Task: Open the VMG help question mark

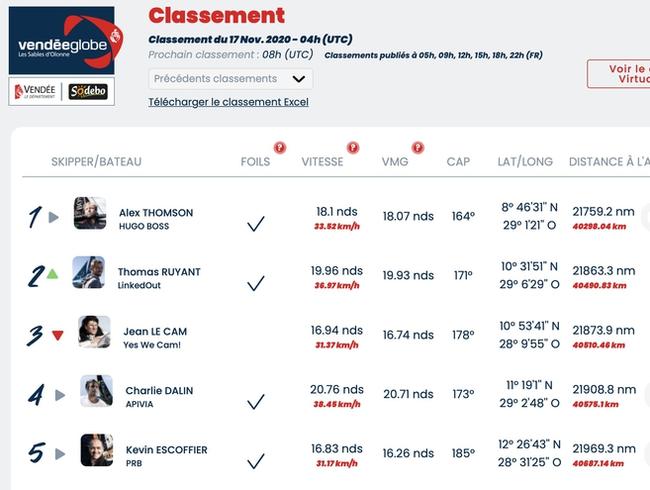Action: [x=418, y=148]
